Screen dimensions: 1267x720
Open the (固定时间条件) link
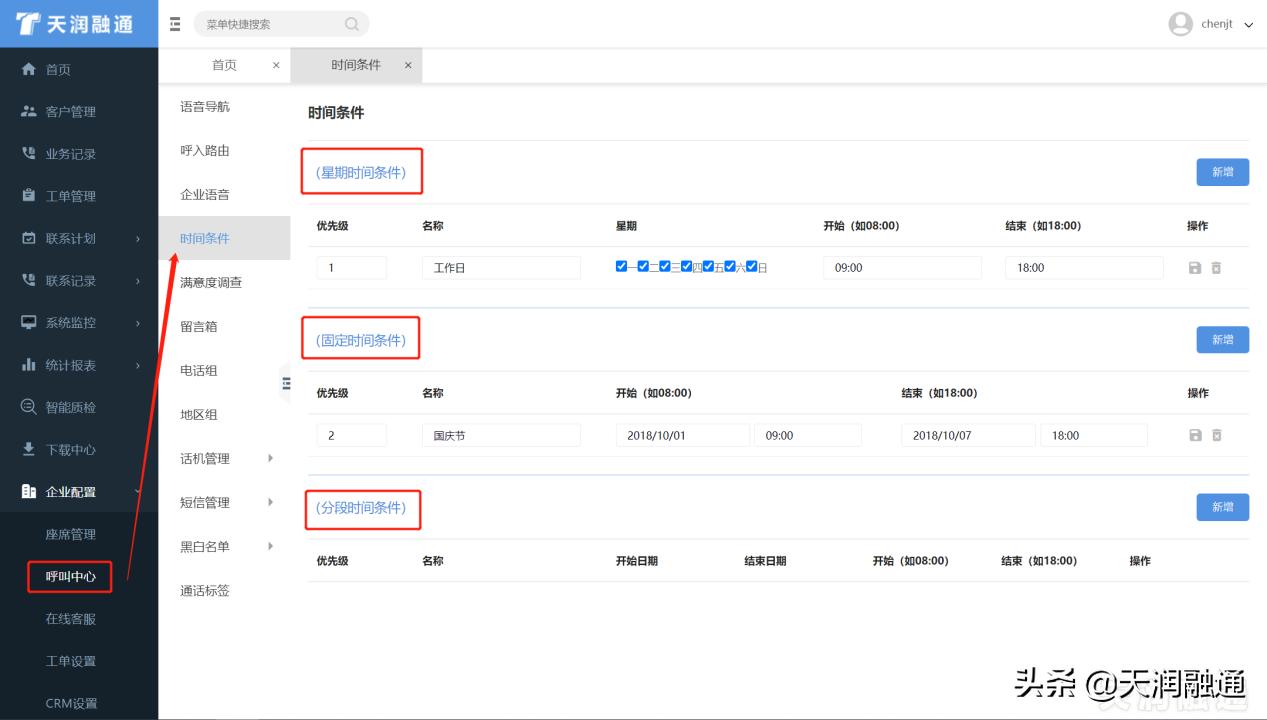[362, 339]
